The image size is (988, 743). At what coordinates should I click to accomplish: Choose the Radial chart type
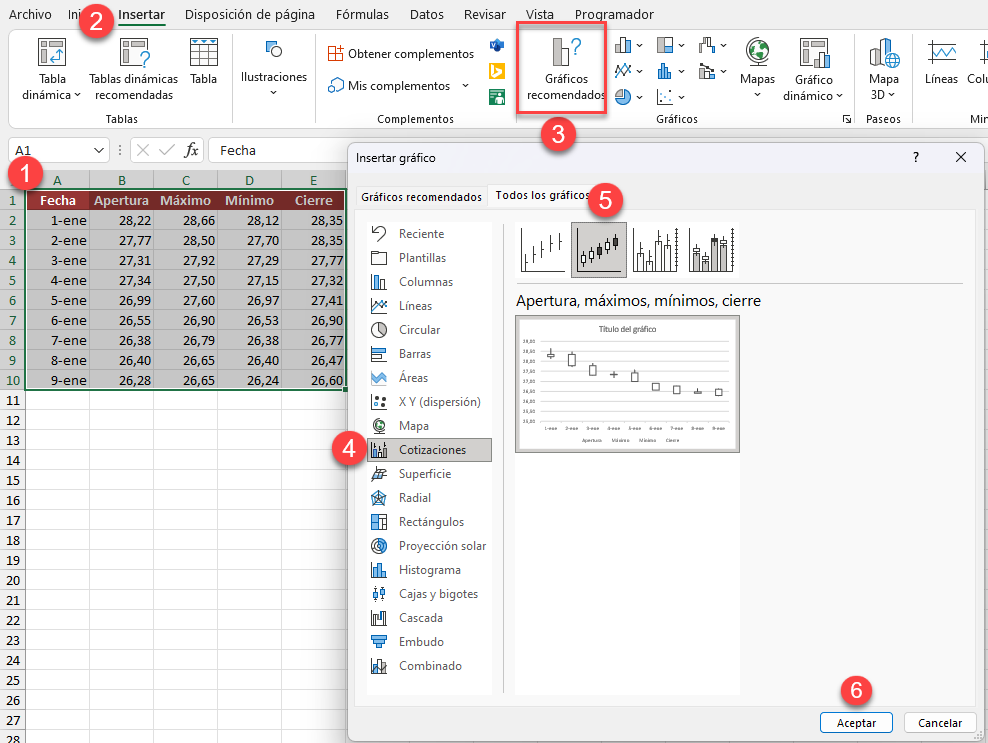click(429, 498)
